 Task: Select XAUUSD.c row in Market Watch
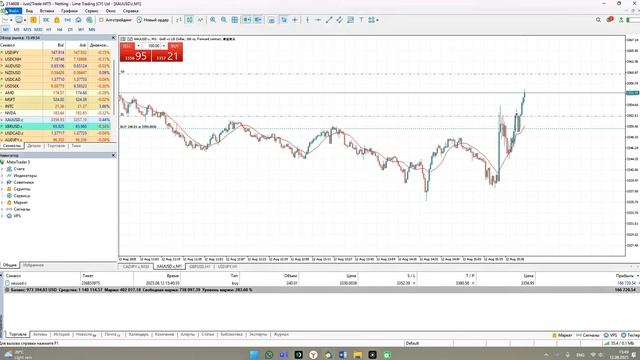[x=56, y=120]
